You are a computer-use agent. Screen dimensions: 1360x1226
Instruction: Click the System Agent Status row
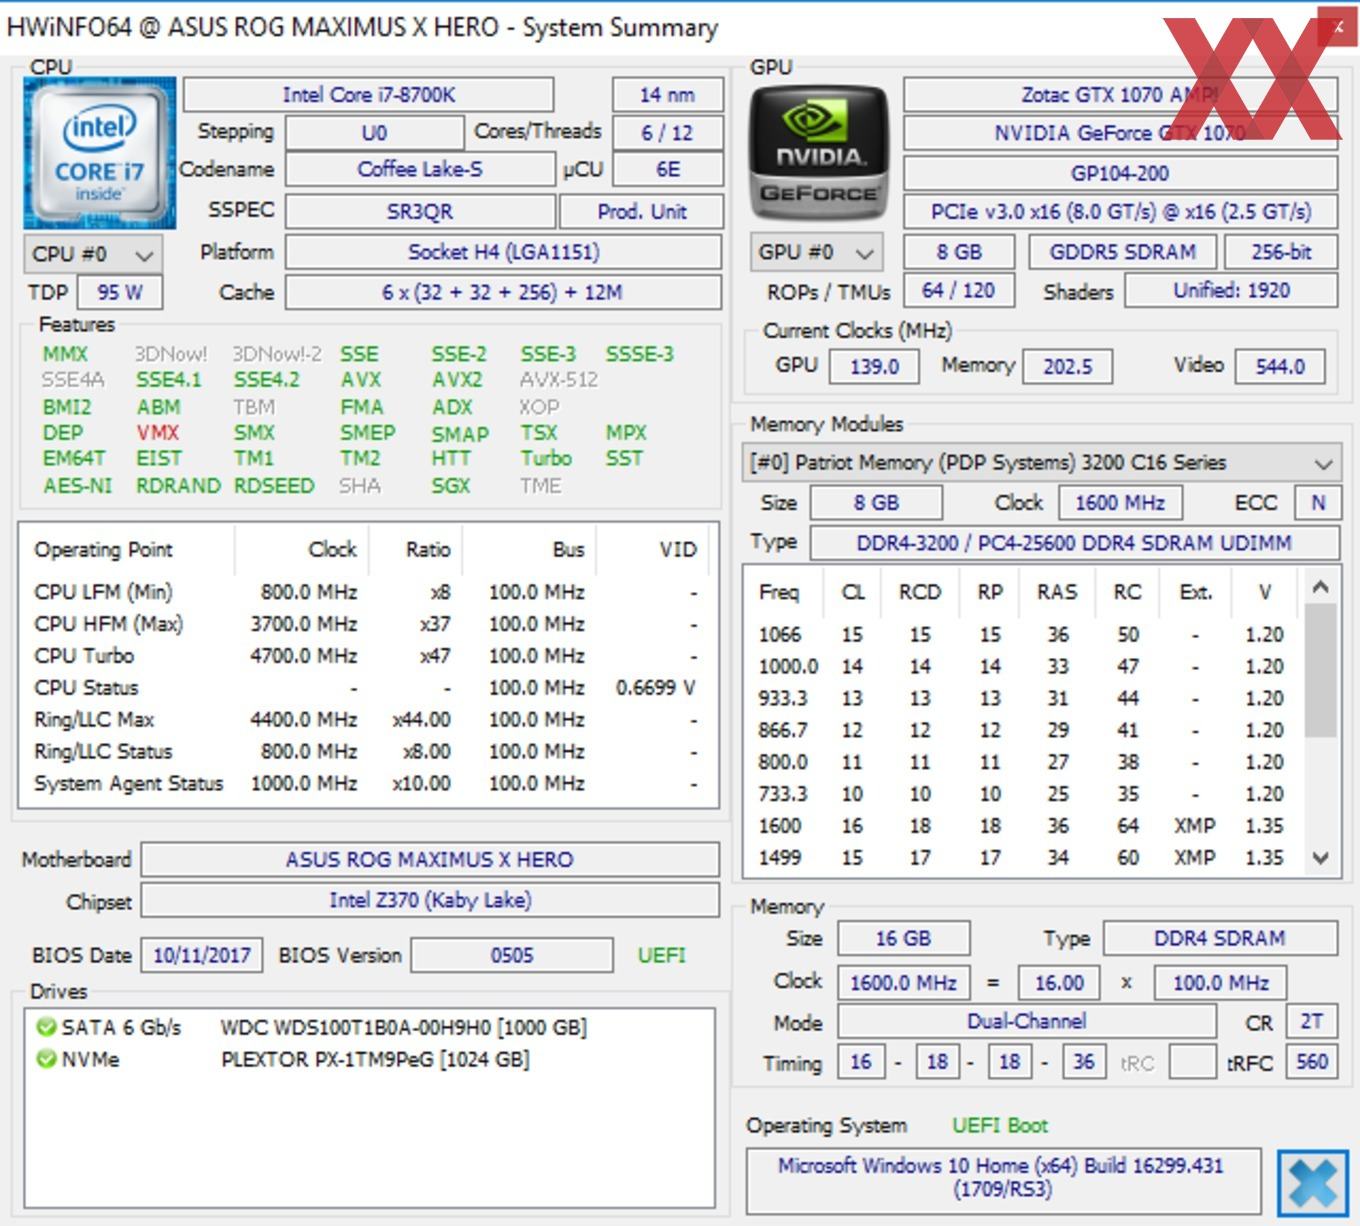pos(368,784)
